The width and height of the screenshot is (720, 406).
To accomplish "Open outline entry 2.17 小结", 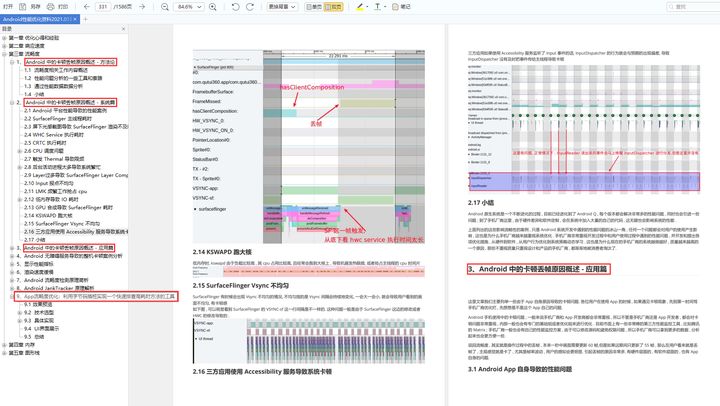I will coord(34,240).
